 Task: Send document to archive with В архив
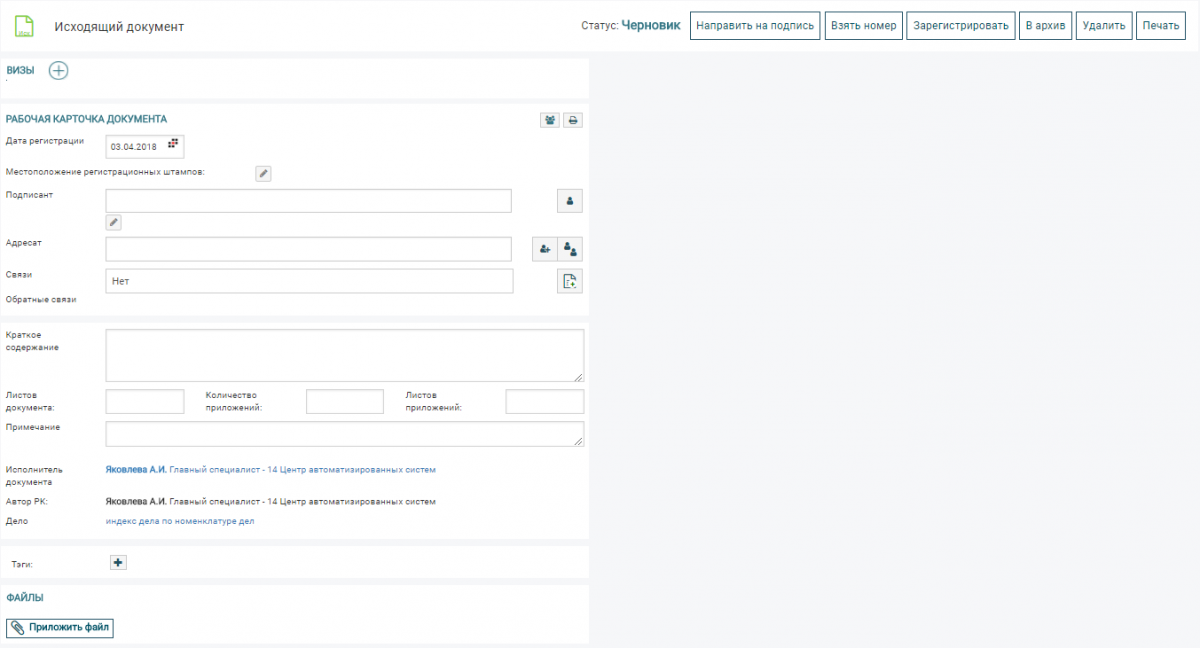pos(1046,26)
